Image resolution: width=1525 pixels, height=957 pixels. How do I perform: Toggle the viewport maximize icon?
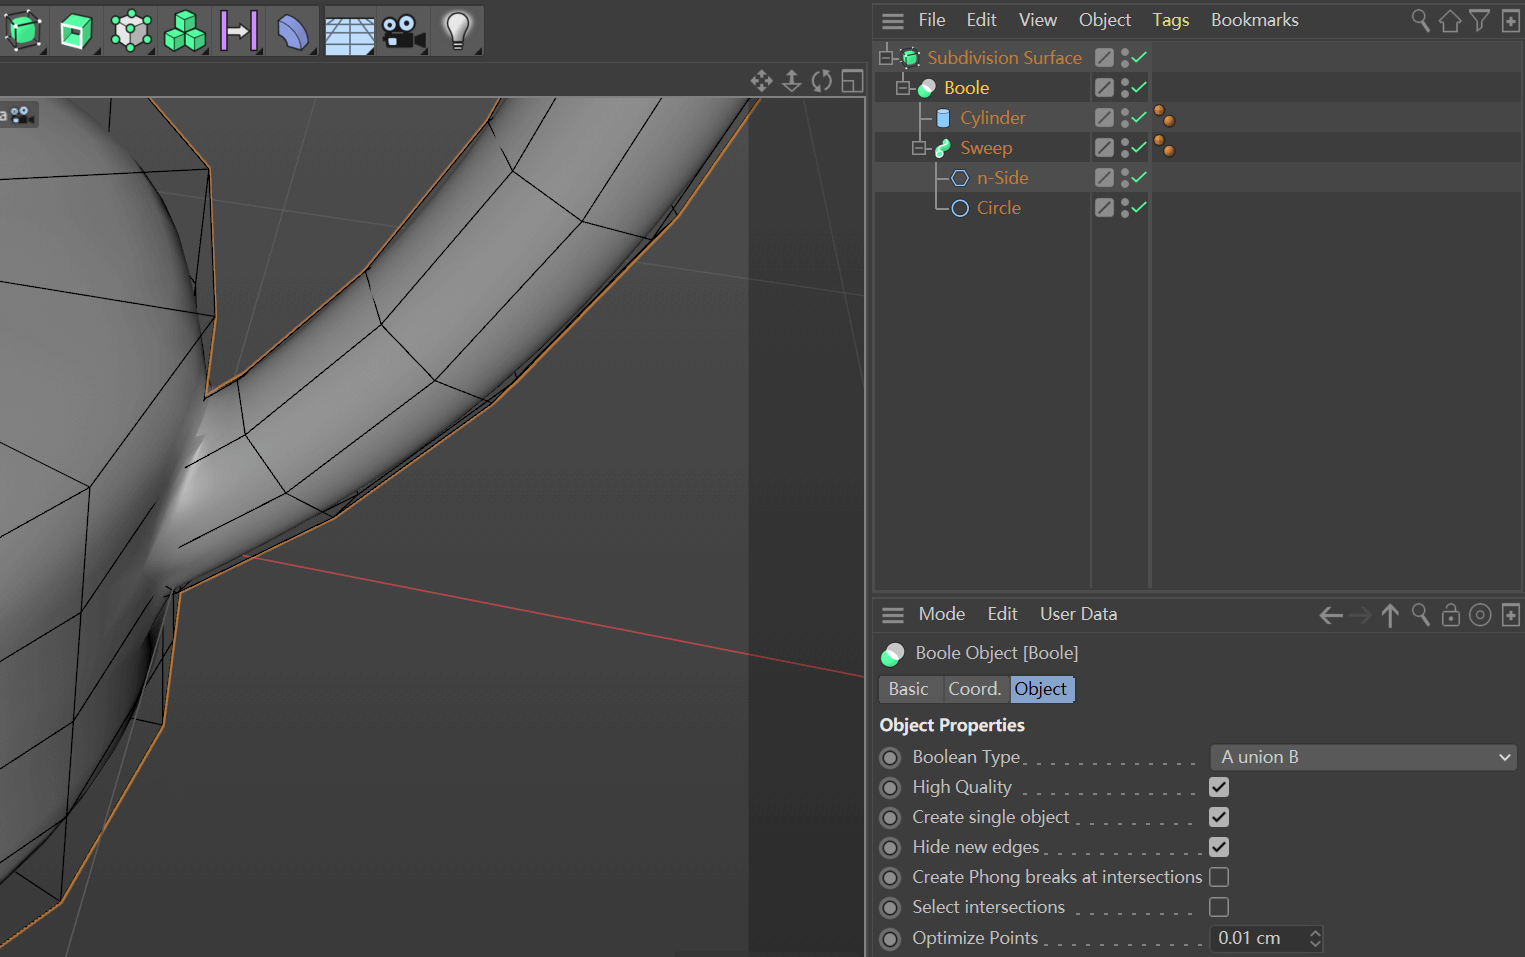click(x=852, y=81)
